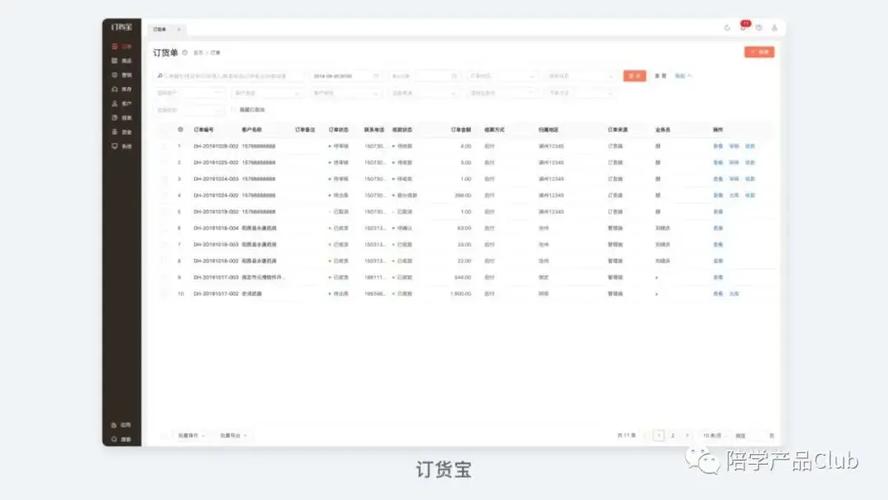
Task: Toggle the hide-cancelled-orders checkbox below the filters
Action: pos(234,110)
